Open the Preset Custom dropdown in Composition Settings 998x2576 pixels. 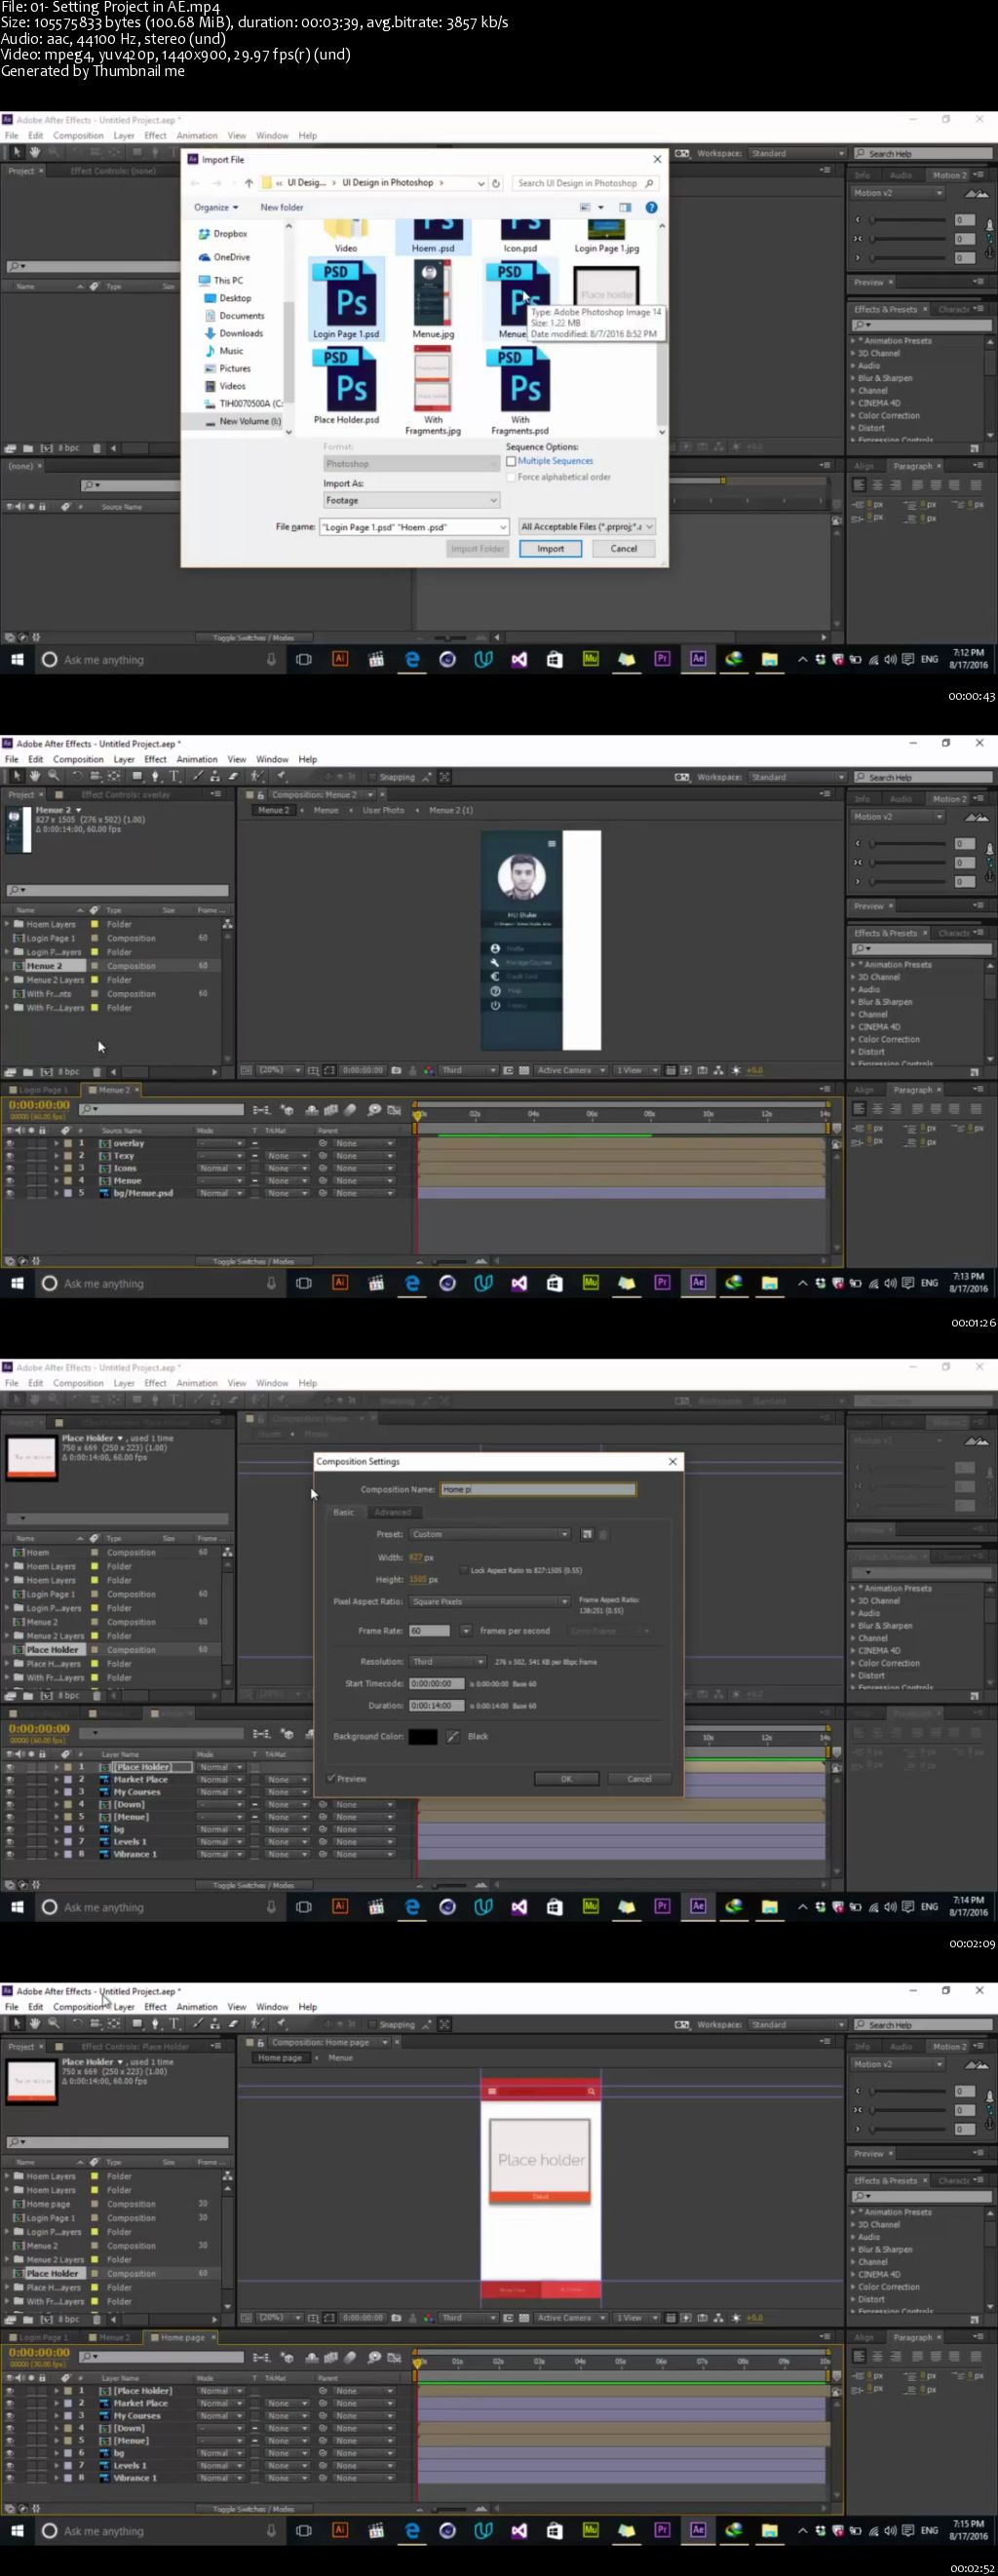pos(489,1534)
